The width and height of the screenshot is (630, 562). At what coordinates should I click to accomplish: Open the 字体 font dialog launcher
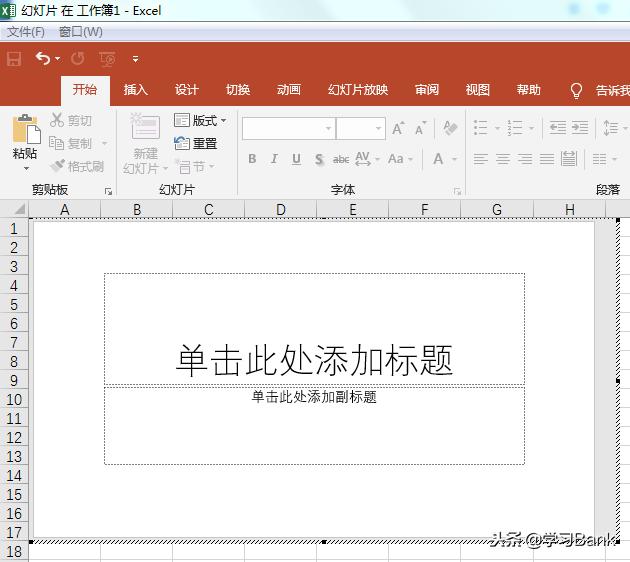pyautogui.click(x=457, y=191)
